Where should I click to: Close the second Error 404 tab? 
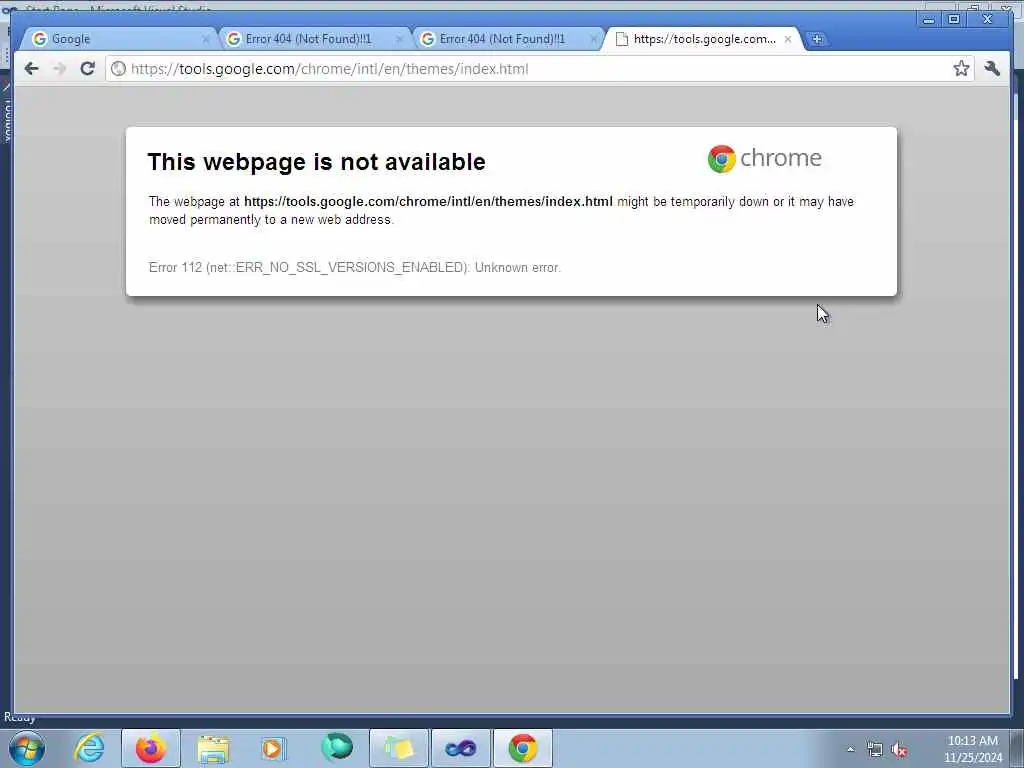coord(594,39)
